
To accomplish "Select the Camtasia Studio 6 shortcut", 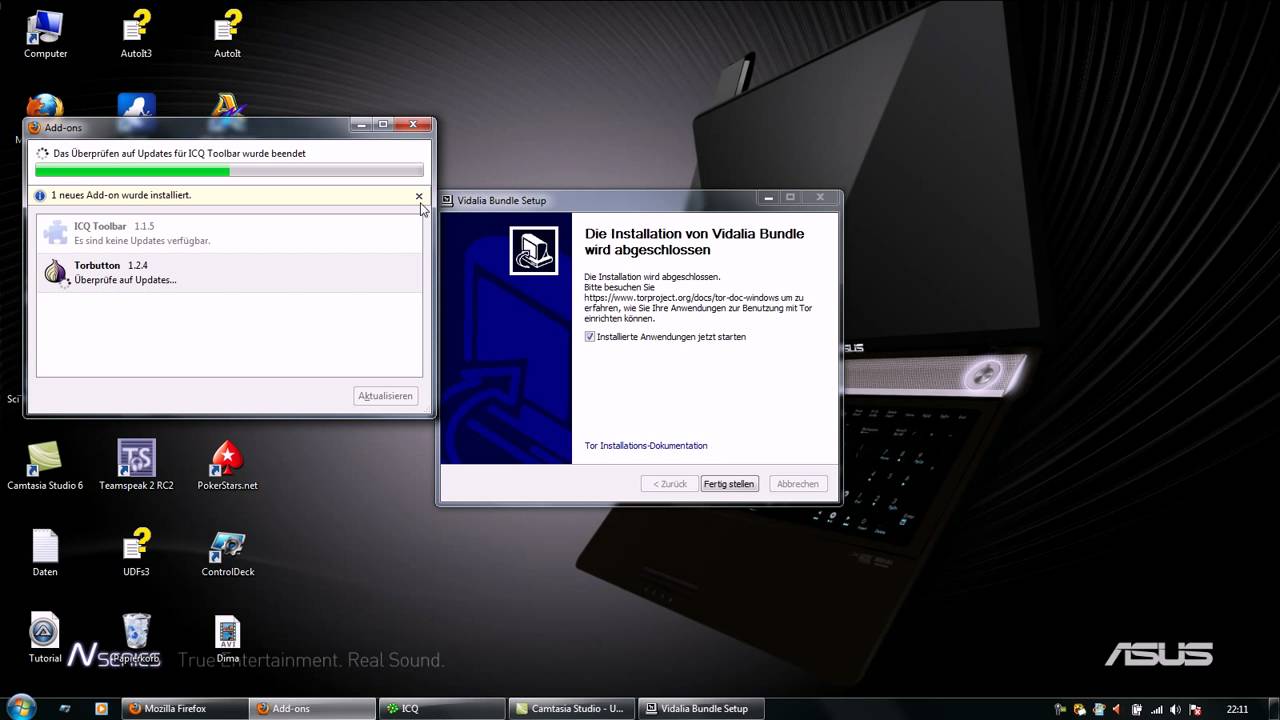I will [x=45, y=465].
